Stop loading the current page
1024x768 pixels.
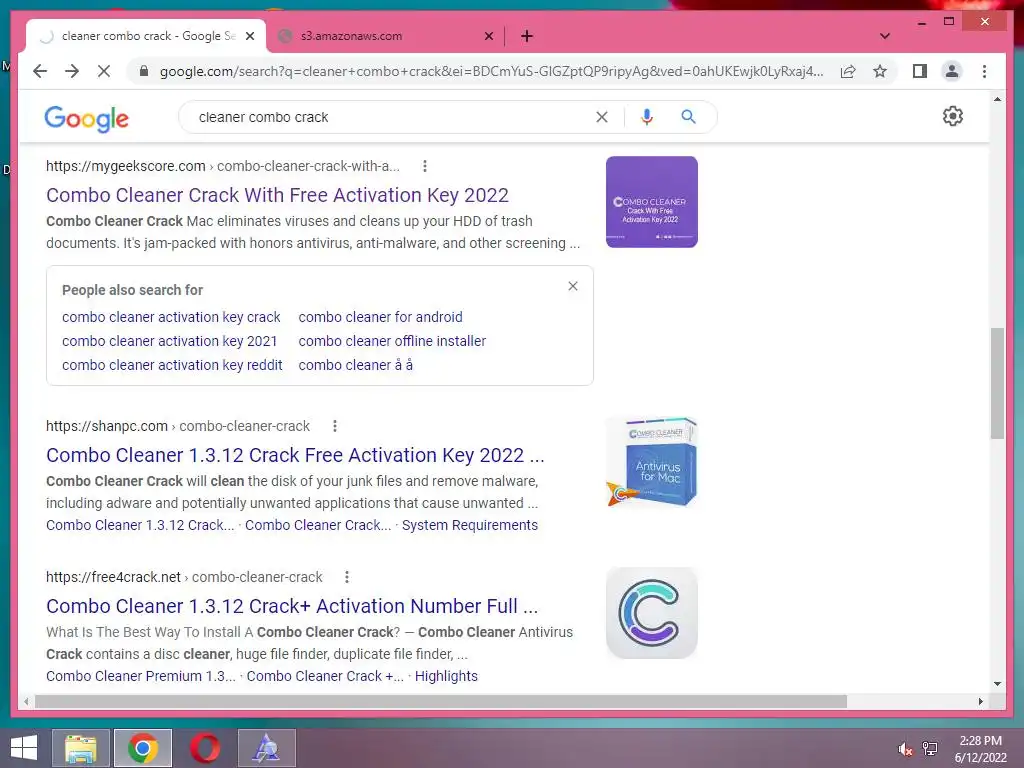tap(104, 71)
